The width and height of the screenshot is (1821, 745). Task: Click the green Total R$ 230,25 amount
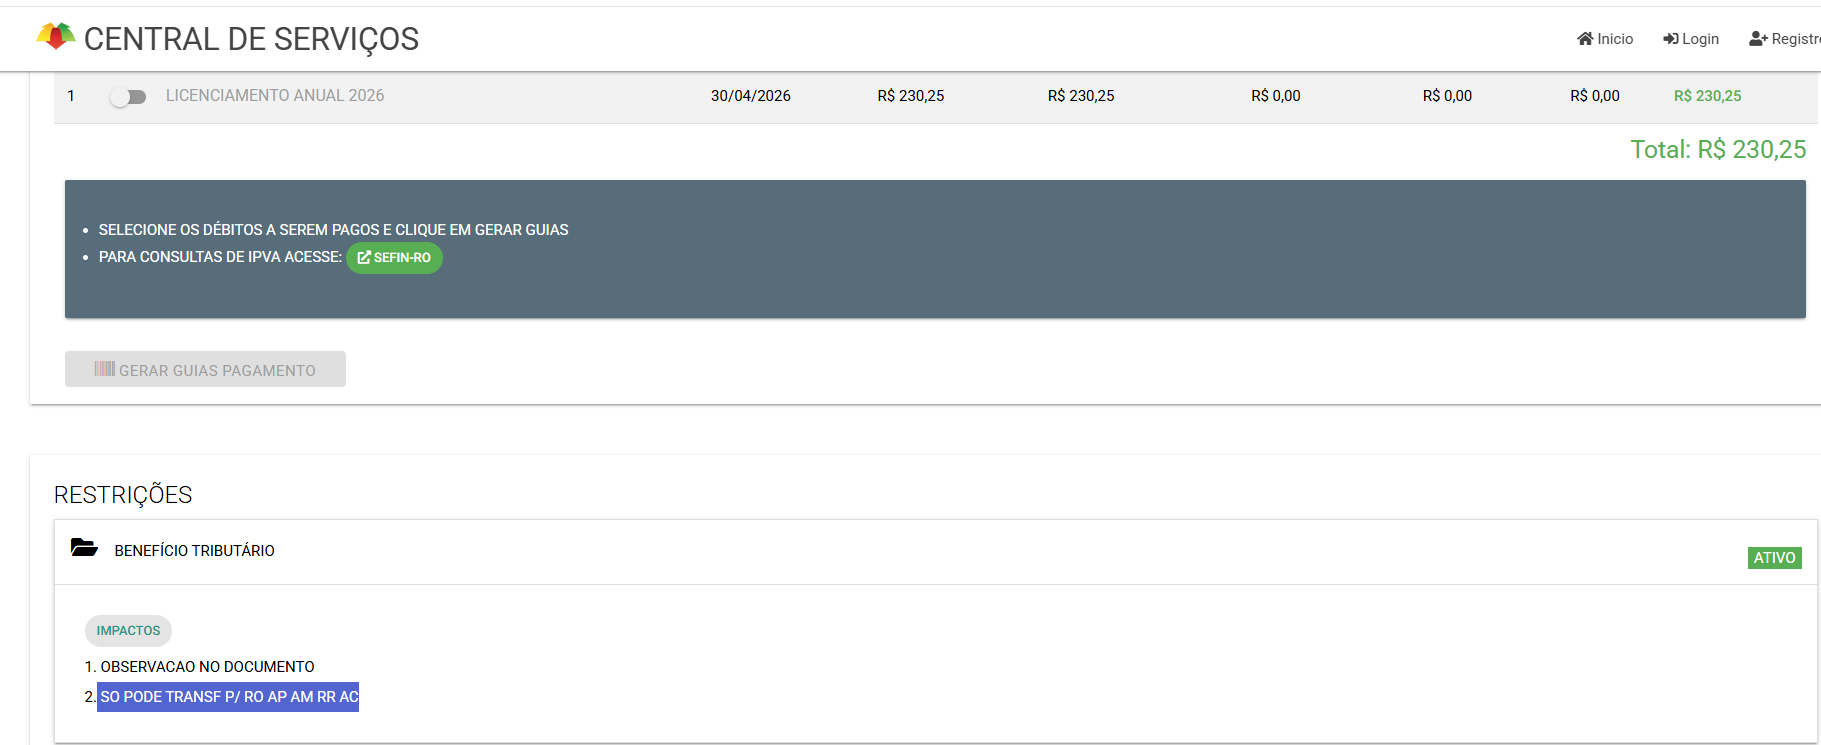pyautogui.click(x=1717, y=150)
